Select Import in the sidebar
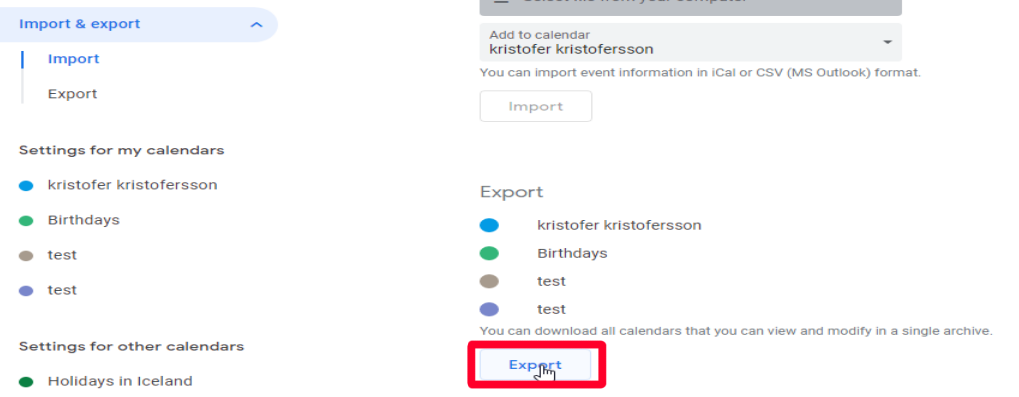 coord(73,59)
